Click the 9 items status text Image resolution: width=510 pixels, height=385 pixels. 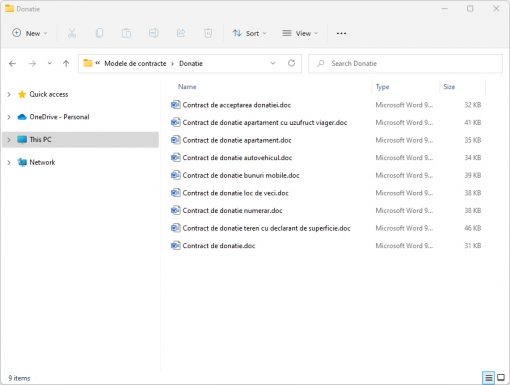(x=19, y=378)
